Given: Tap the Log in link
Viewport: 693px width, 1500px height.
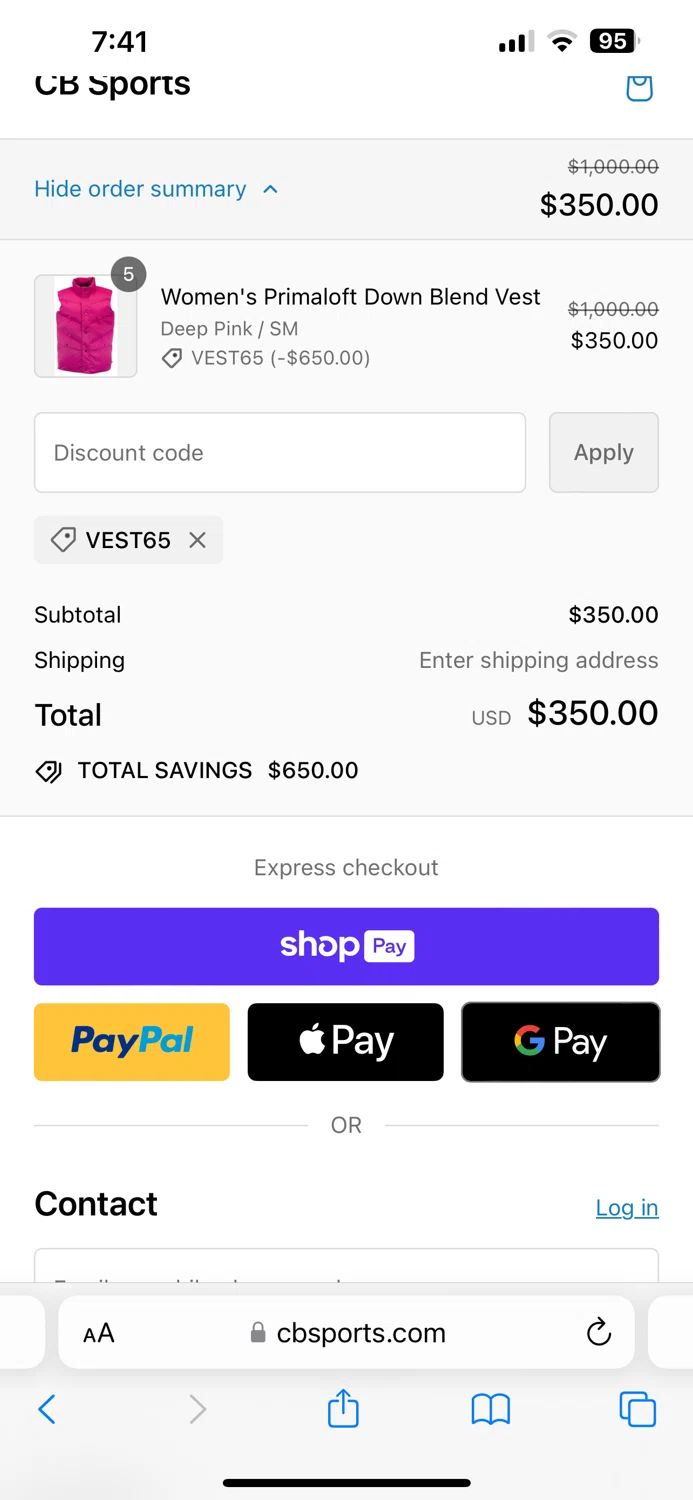Looking at the screenshot, I should tap(627, 1207).
